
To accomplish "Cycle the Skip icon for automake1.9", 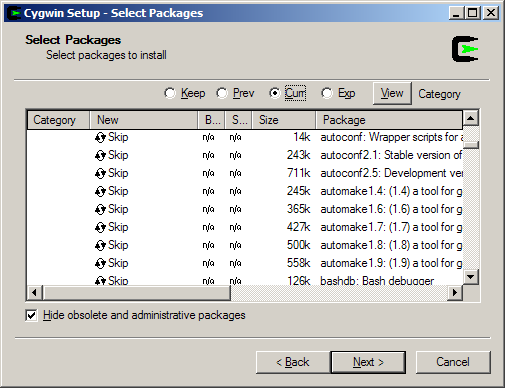I will coord(100,263).
